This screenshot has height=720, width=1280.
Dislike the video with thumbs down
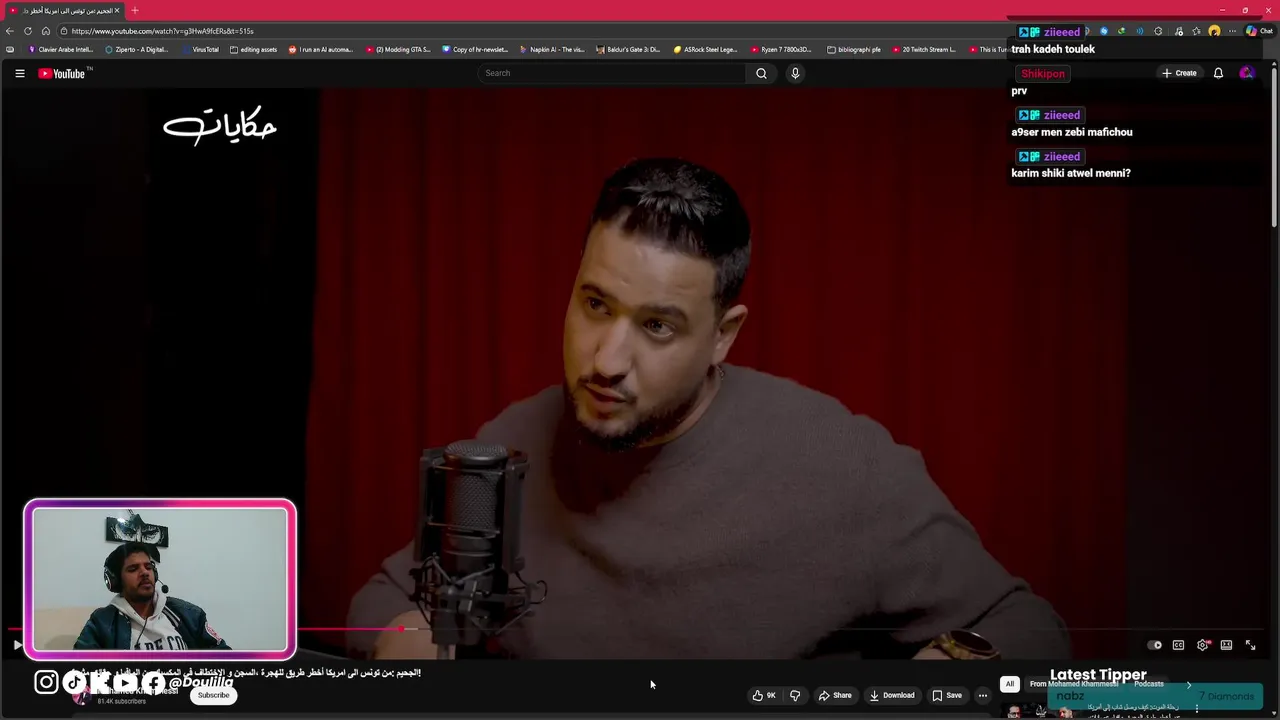coord(795,695)
